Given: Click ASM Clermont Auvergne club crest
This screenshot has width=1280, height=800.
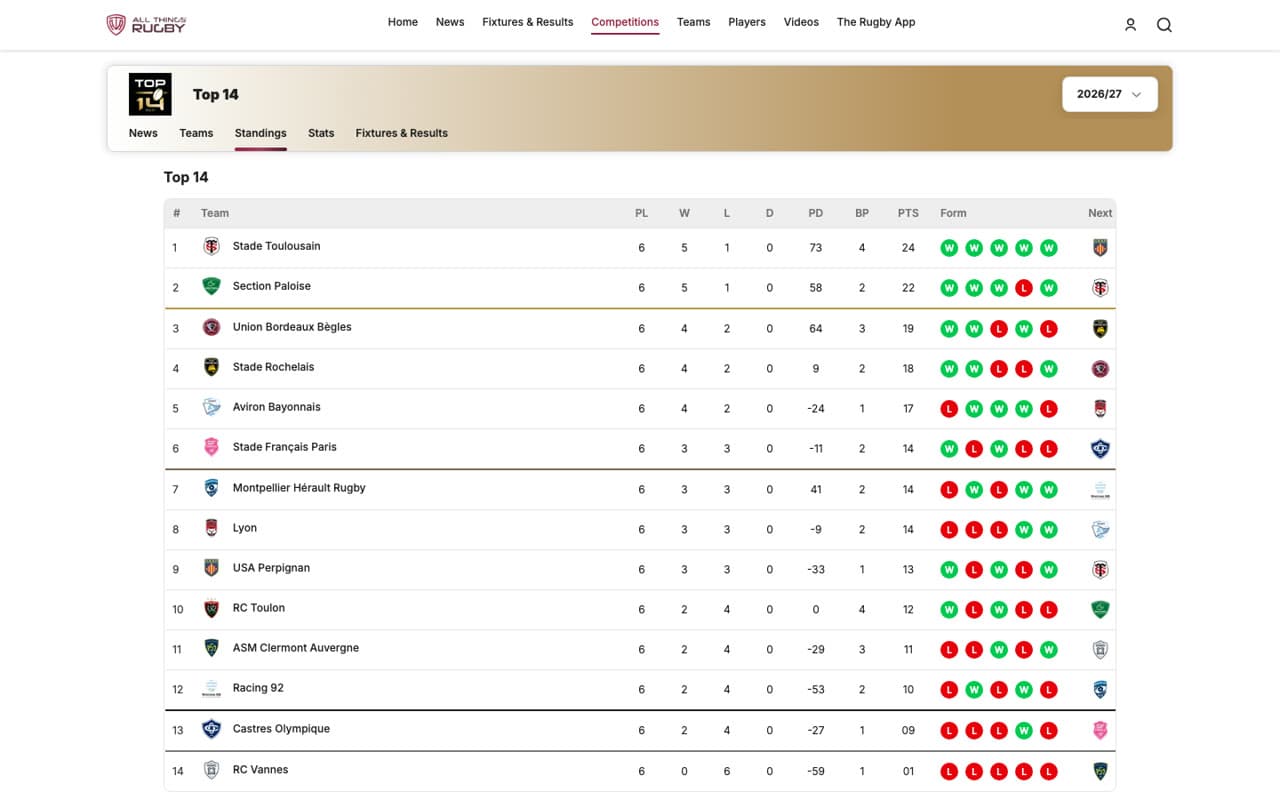Looking at the screenshot, I should [x=211, y=649].
